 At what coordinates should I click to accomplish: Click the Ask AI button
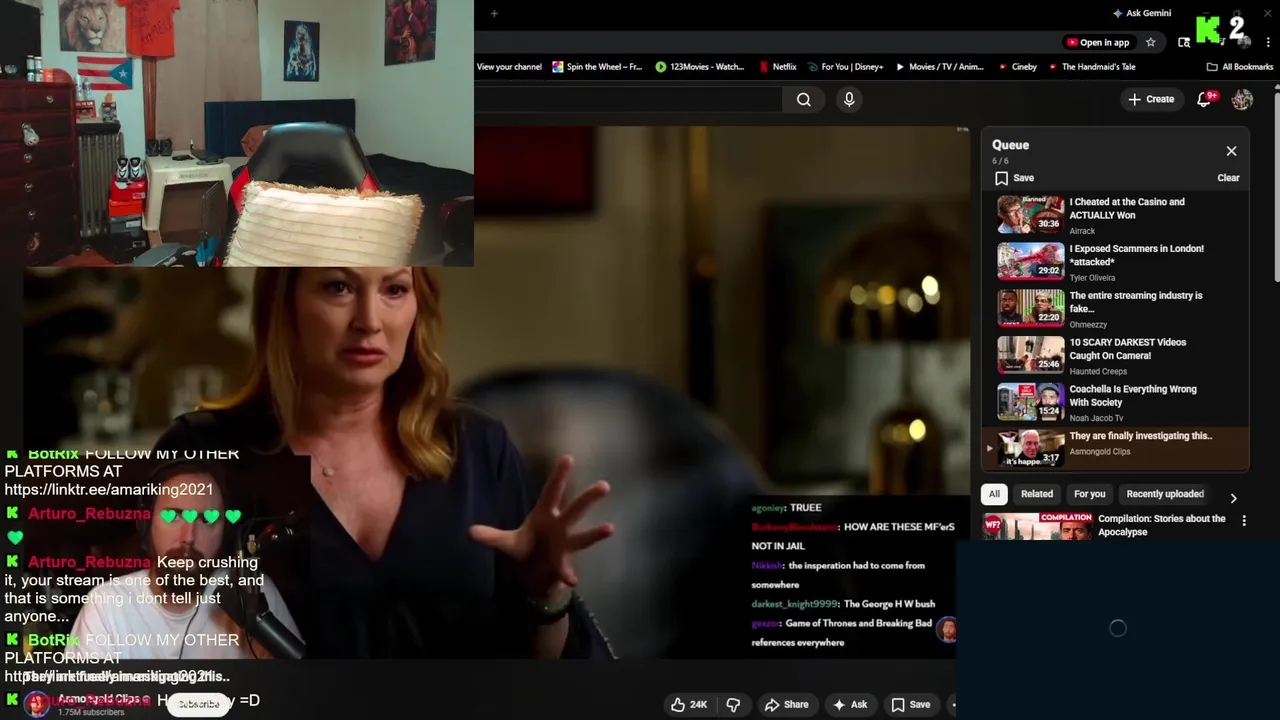(849, 705)
